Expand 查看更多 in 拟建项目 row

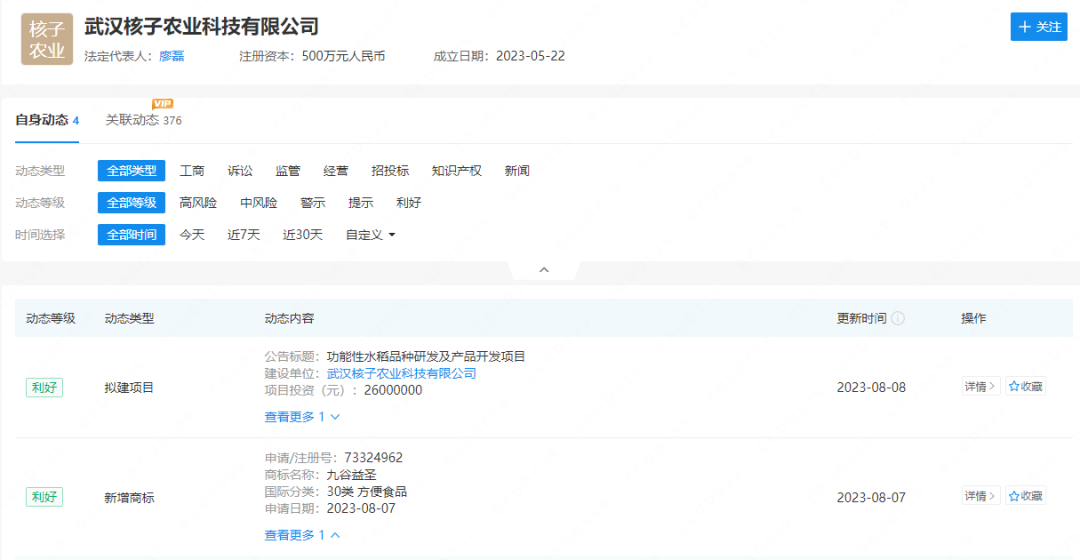click(302, 417)
